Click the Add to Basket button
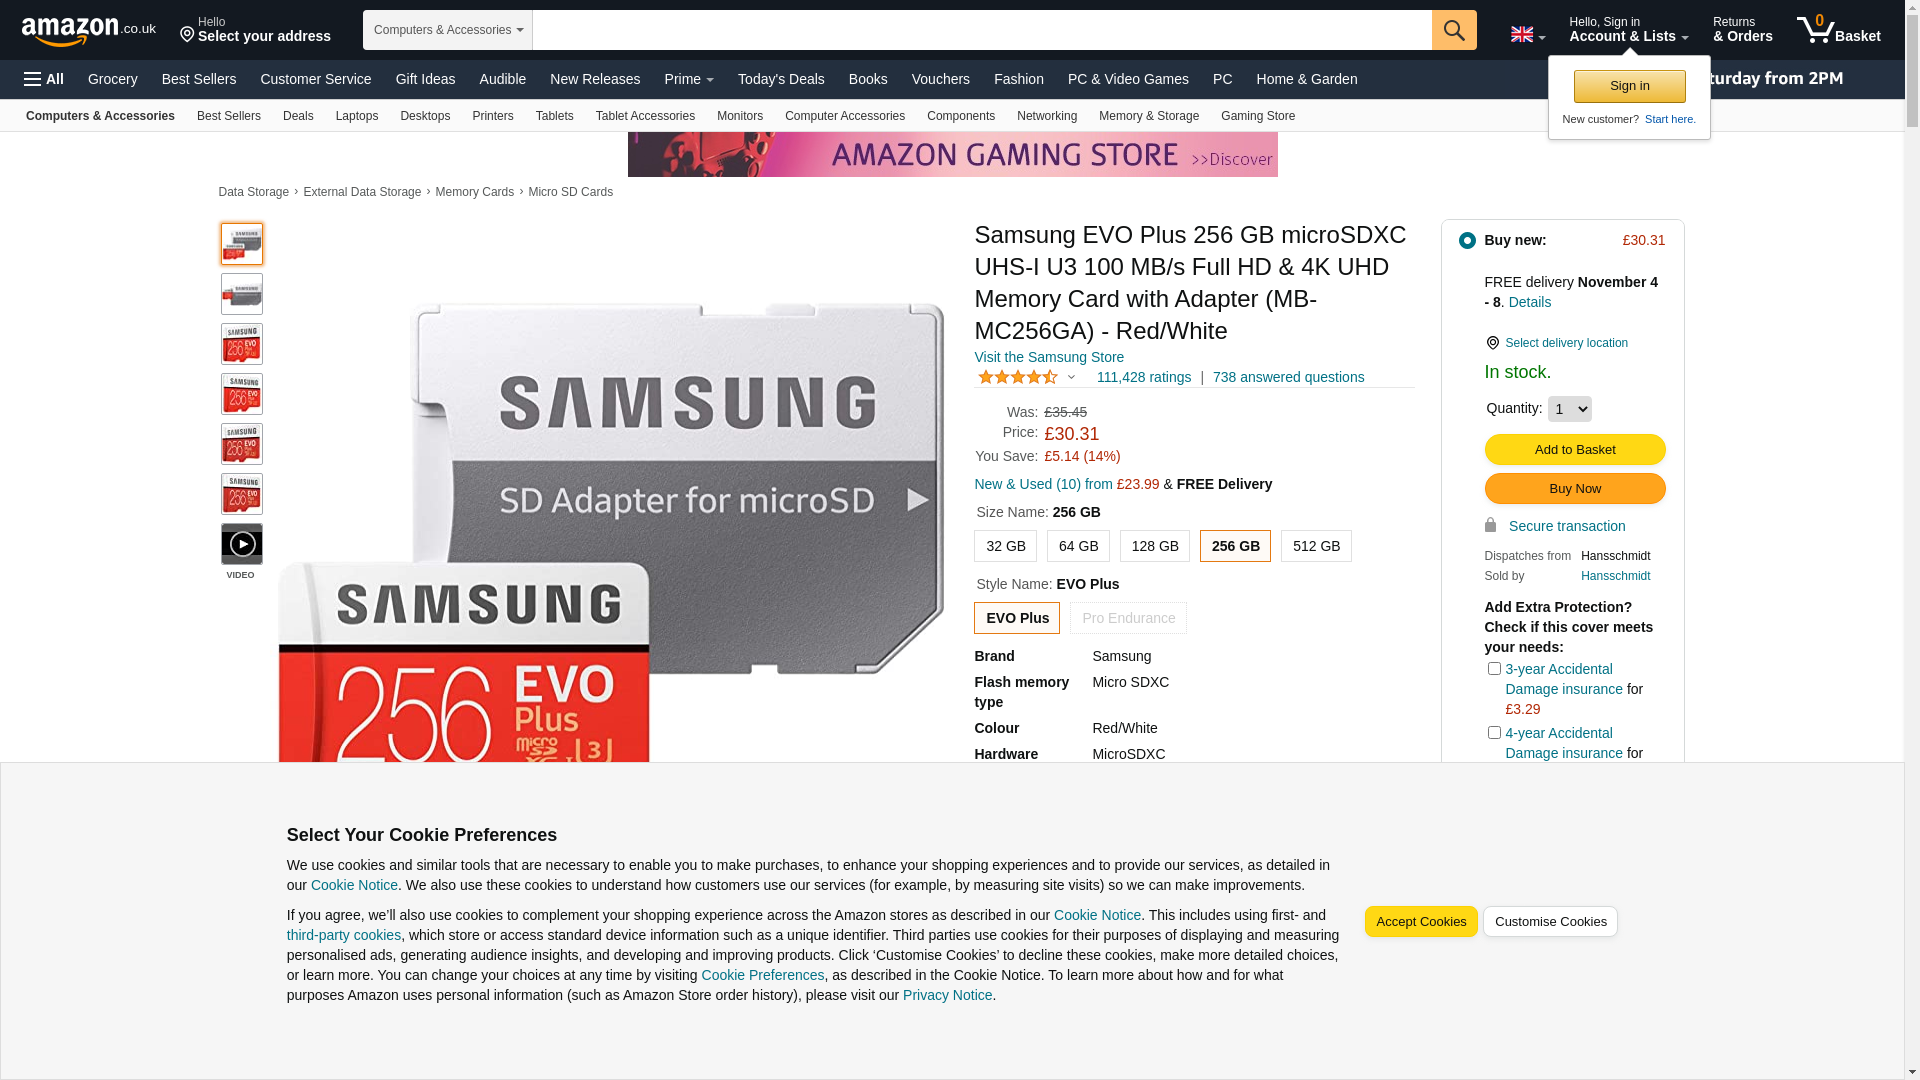 point(1574,450)
